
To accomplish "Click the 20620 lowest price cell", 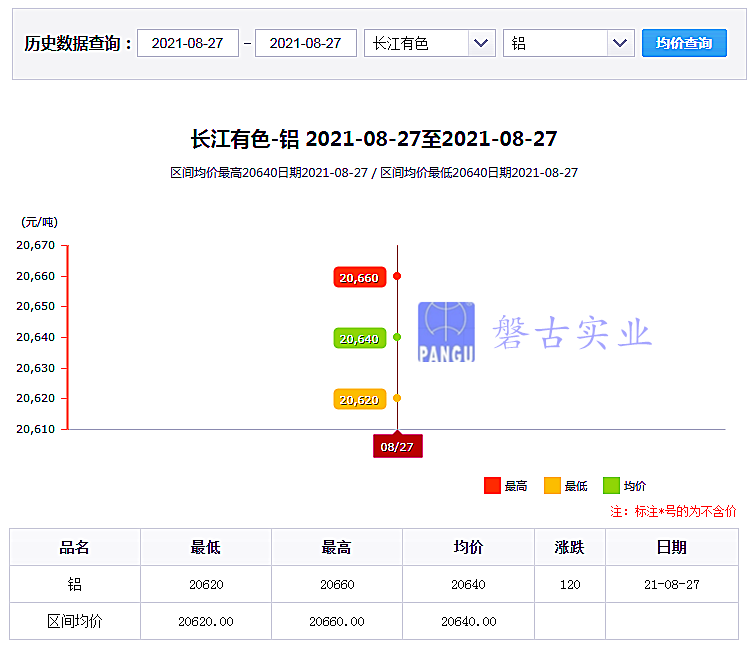I will pyautogui.click(x=206, y=584).
